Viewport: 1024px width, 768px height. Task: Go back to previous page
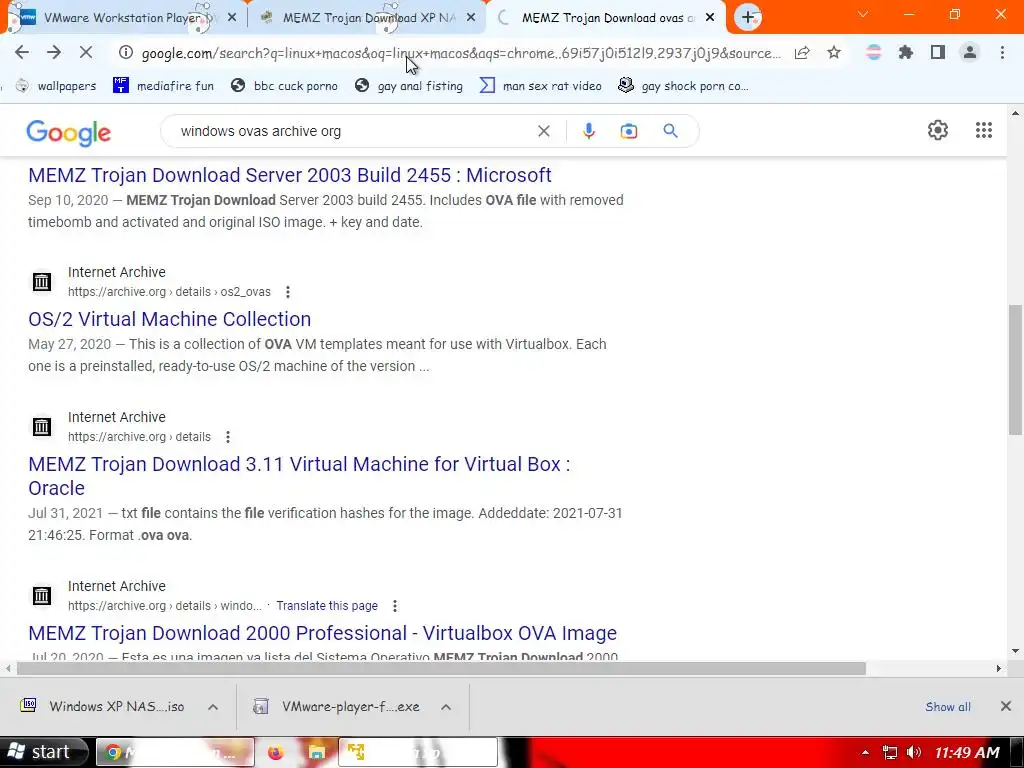point(22,52)
